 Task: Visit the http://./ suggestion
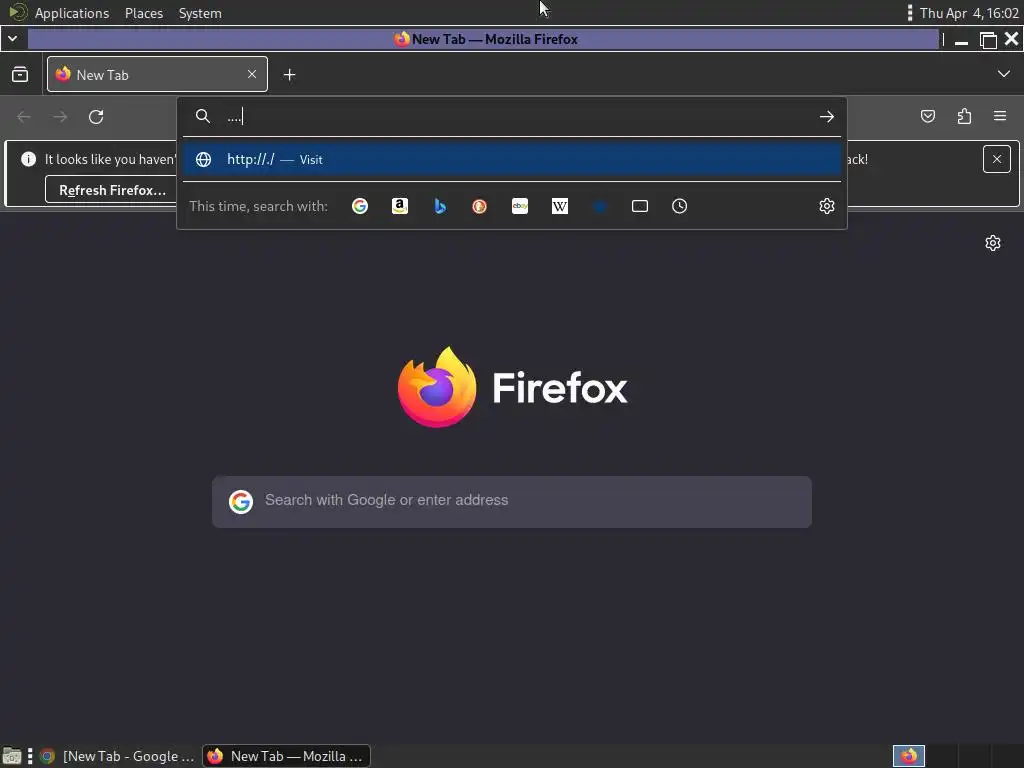click(512, 159)
